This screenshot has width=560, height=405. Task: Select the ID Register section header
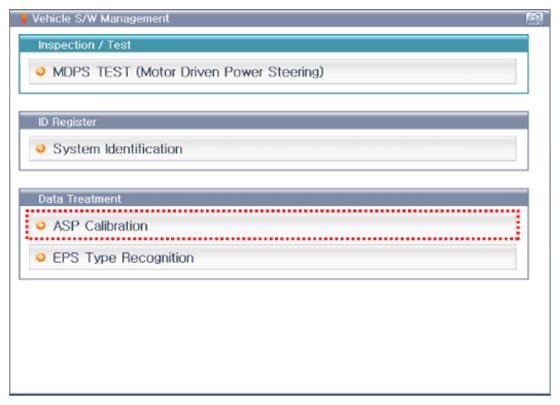274,121
